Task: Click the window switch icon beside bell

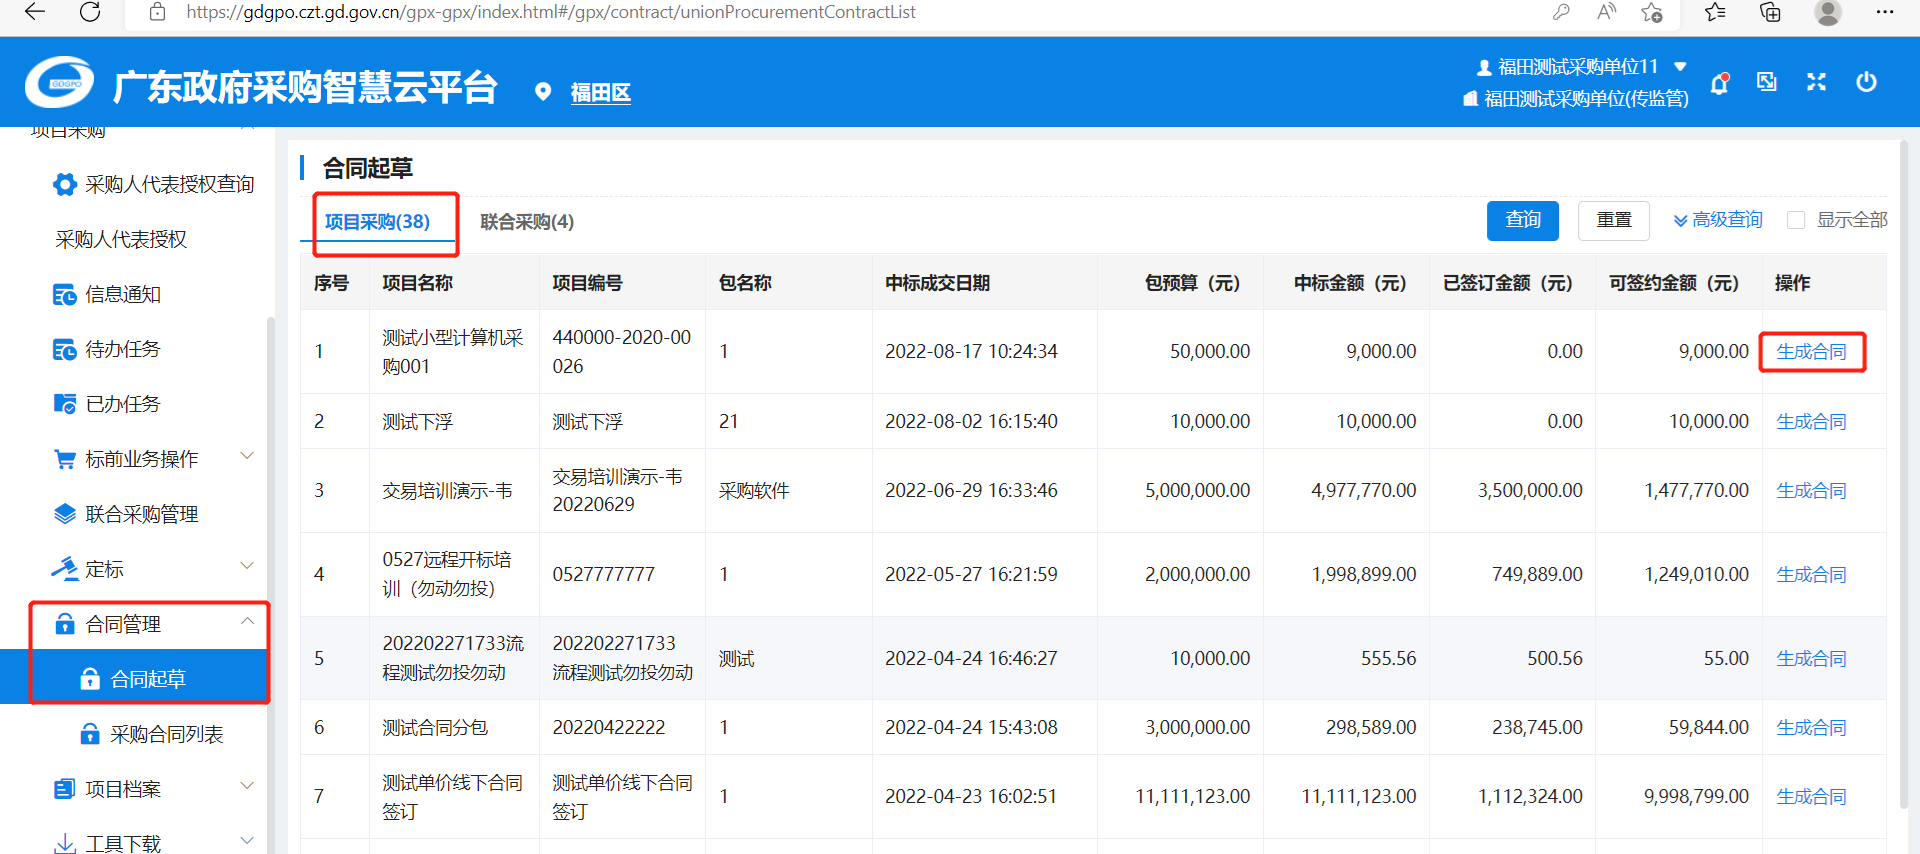Action: [x=1767, y=82]
